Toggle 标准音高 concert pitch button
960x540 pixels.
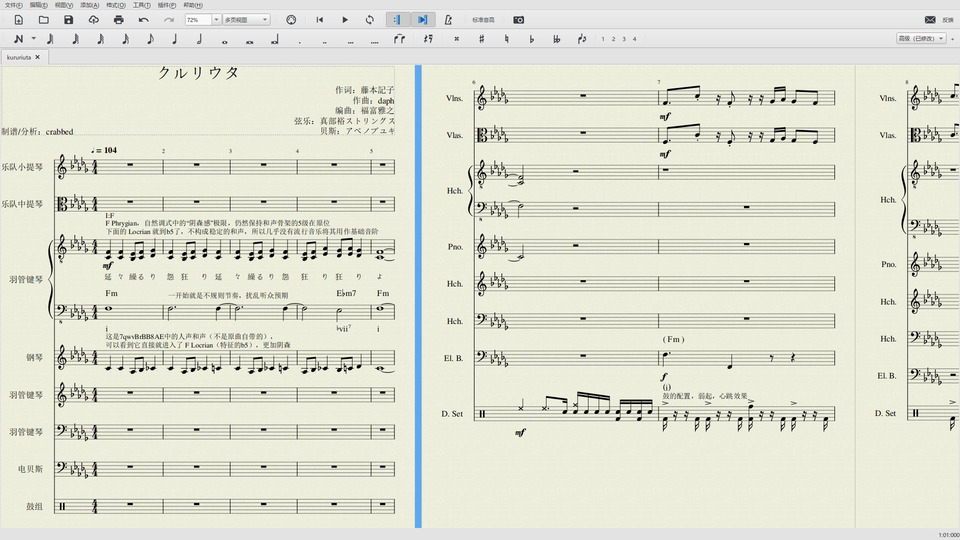(483, 20)
